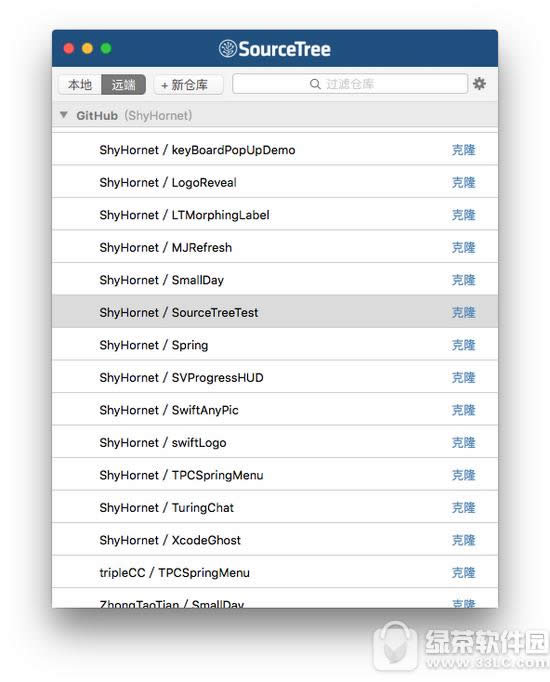Image resolution: width=550 pixels, height=682 pixels.
Task: Clone the MJRefresh repository
Action: click(463, 247)
